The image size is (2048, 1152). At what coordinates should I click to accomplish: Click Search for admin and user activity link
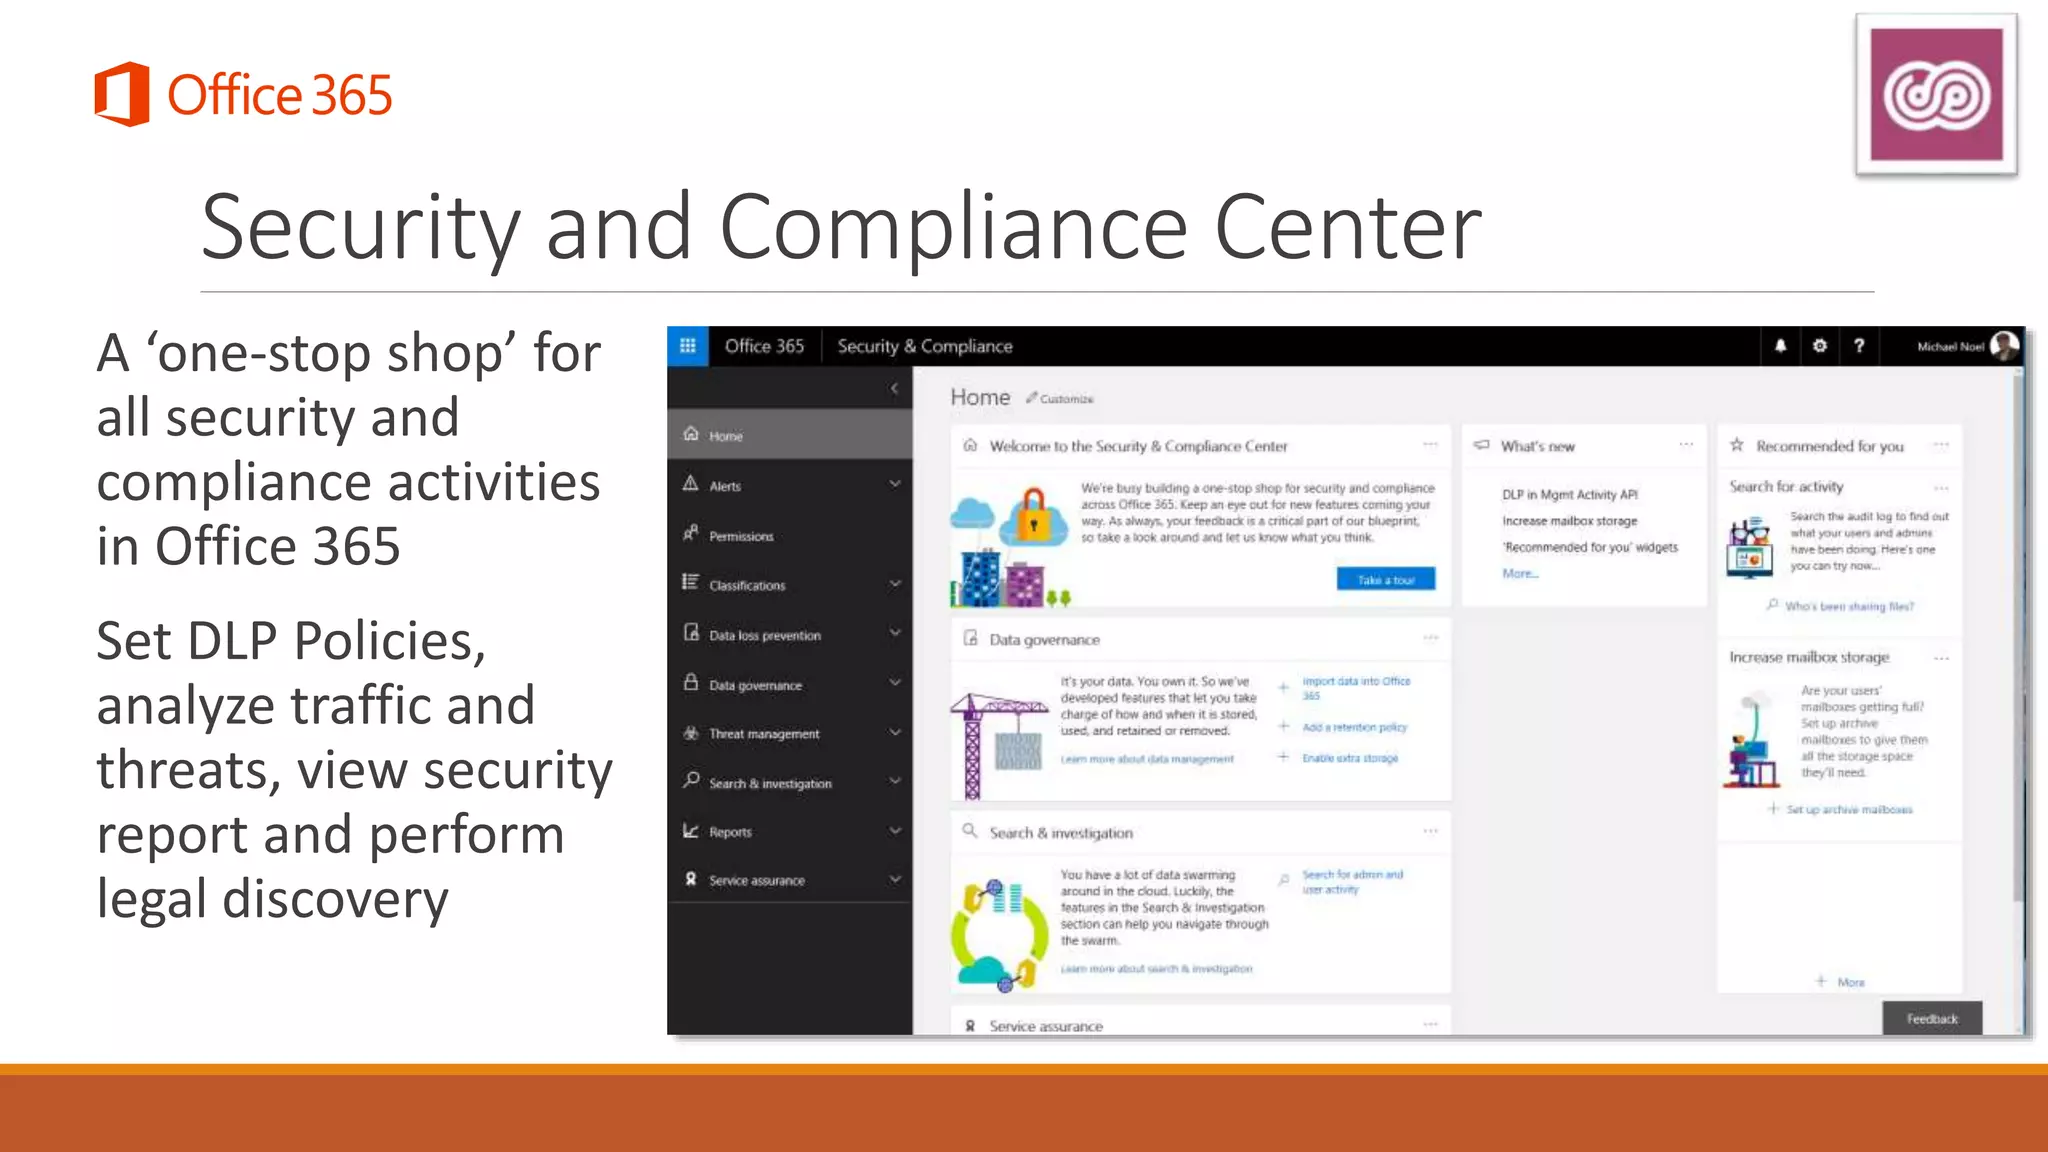[x=1352, y=881]
